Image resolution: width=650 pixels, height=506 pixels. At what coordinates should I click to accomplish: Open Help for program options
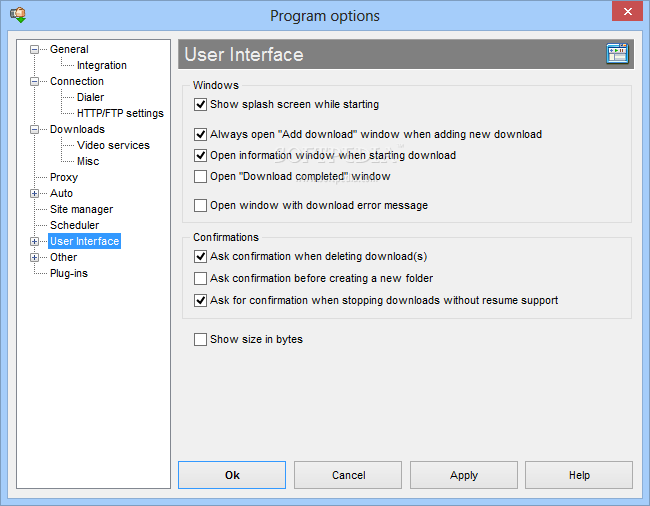579,475
